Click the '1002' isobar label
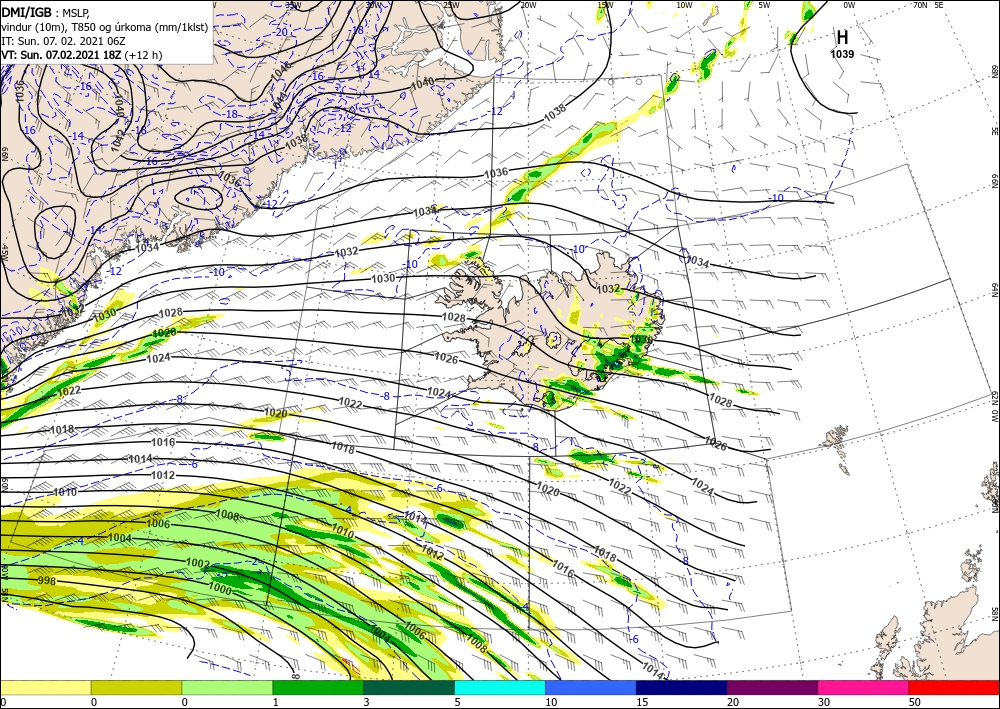The image size is (1000, 709). 198,563
